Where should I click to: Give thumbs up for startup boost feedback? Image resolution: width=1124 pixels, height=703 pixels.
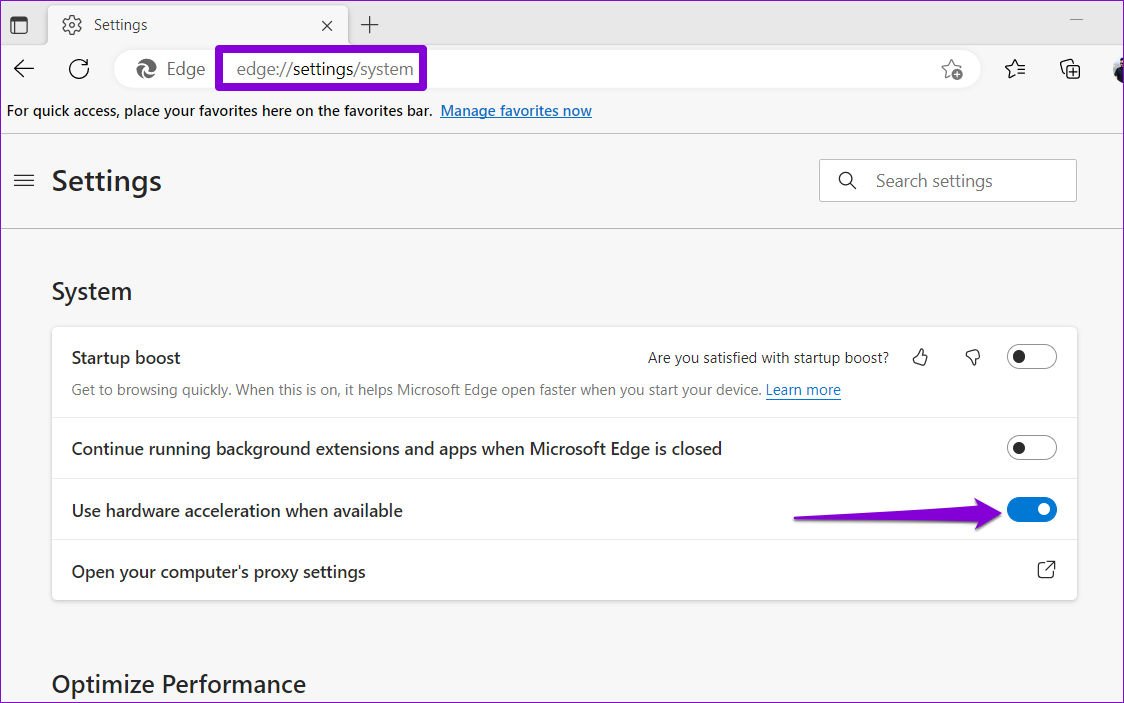click(920, 357)
